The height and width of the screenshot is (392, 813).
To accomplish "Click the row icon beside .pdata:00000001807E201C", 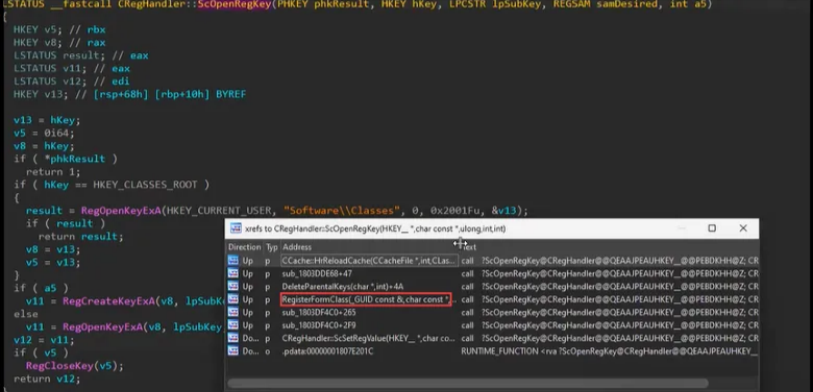I will pos(233,351).
